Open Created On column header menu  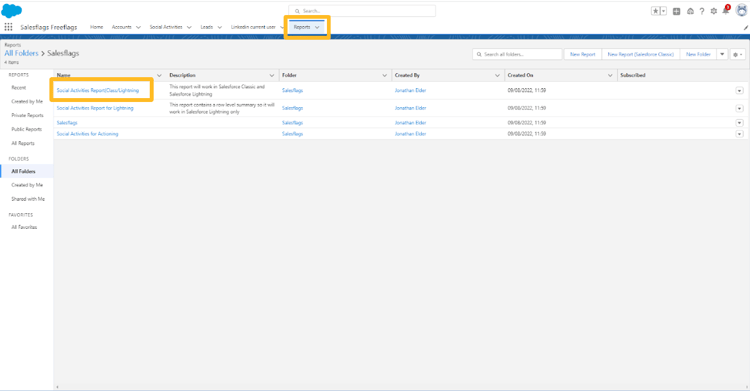(610, 75)
